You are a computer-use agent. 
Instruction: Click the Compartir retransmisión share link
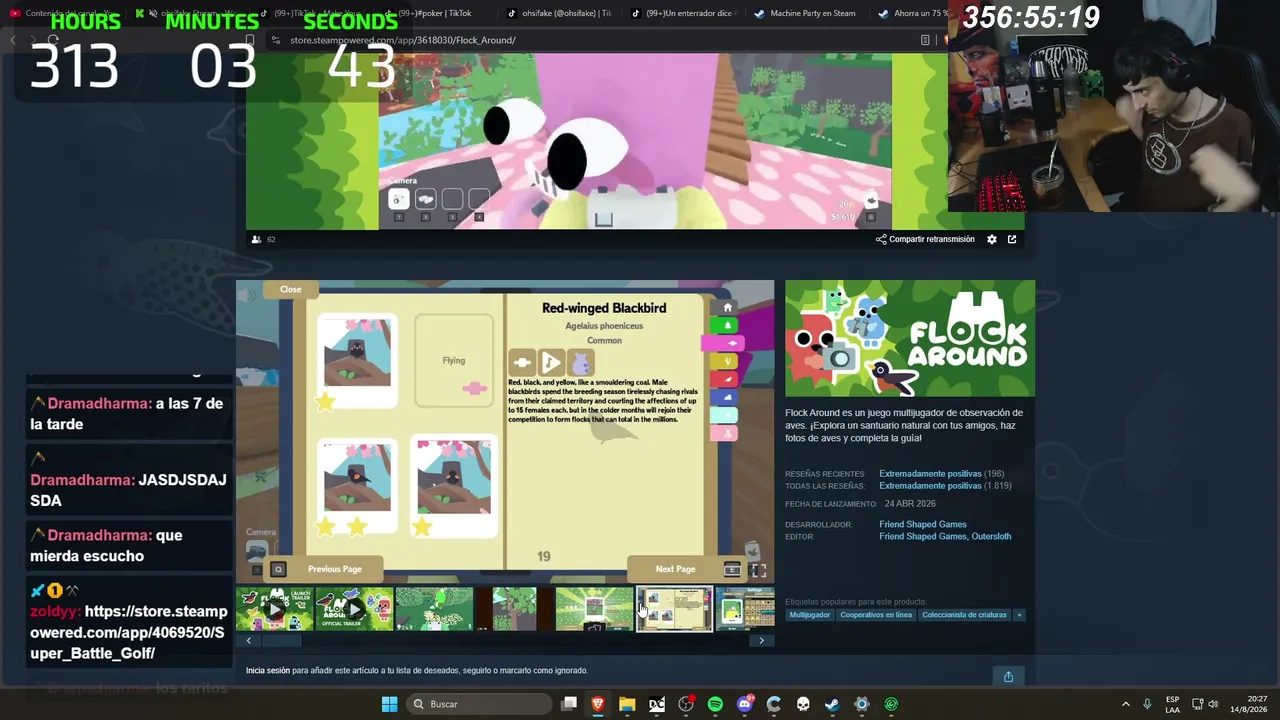[x=925, y=240]
